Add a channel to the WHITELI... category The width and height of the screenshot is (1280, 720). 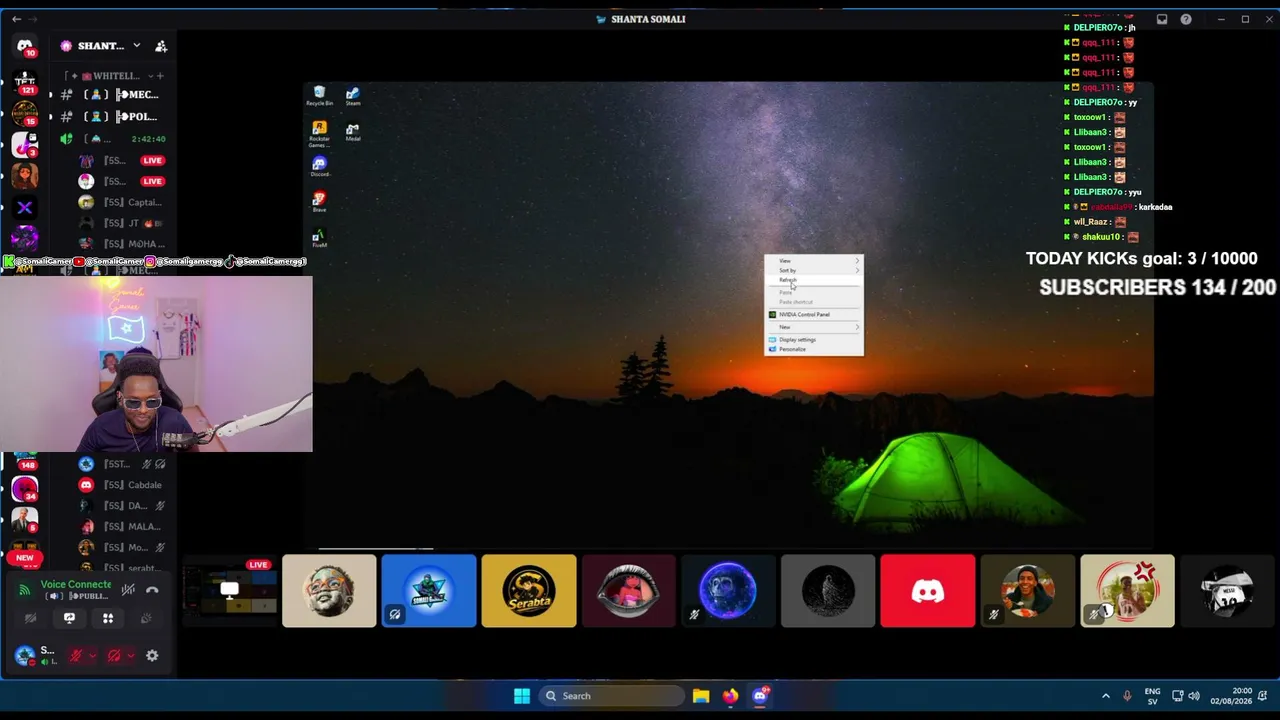(x=160, y=76)
